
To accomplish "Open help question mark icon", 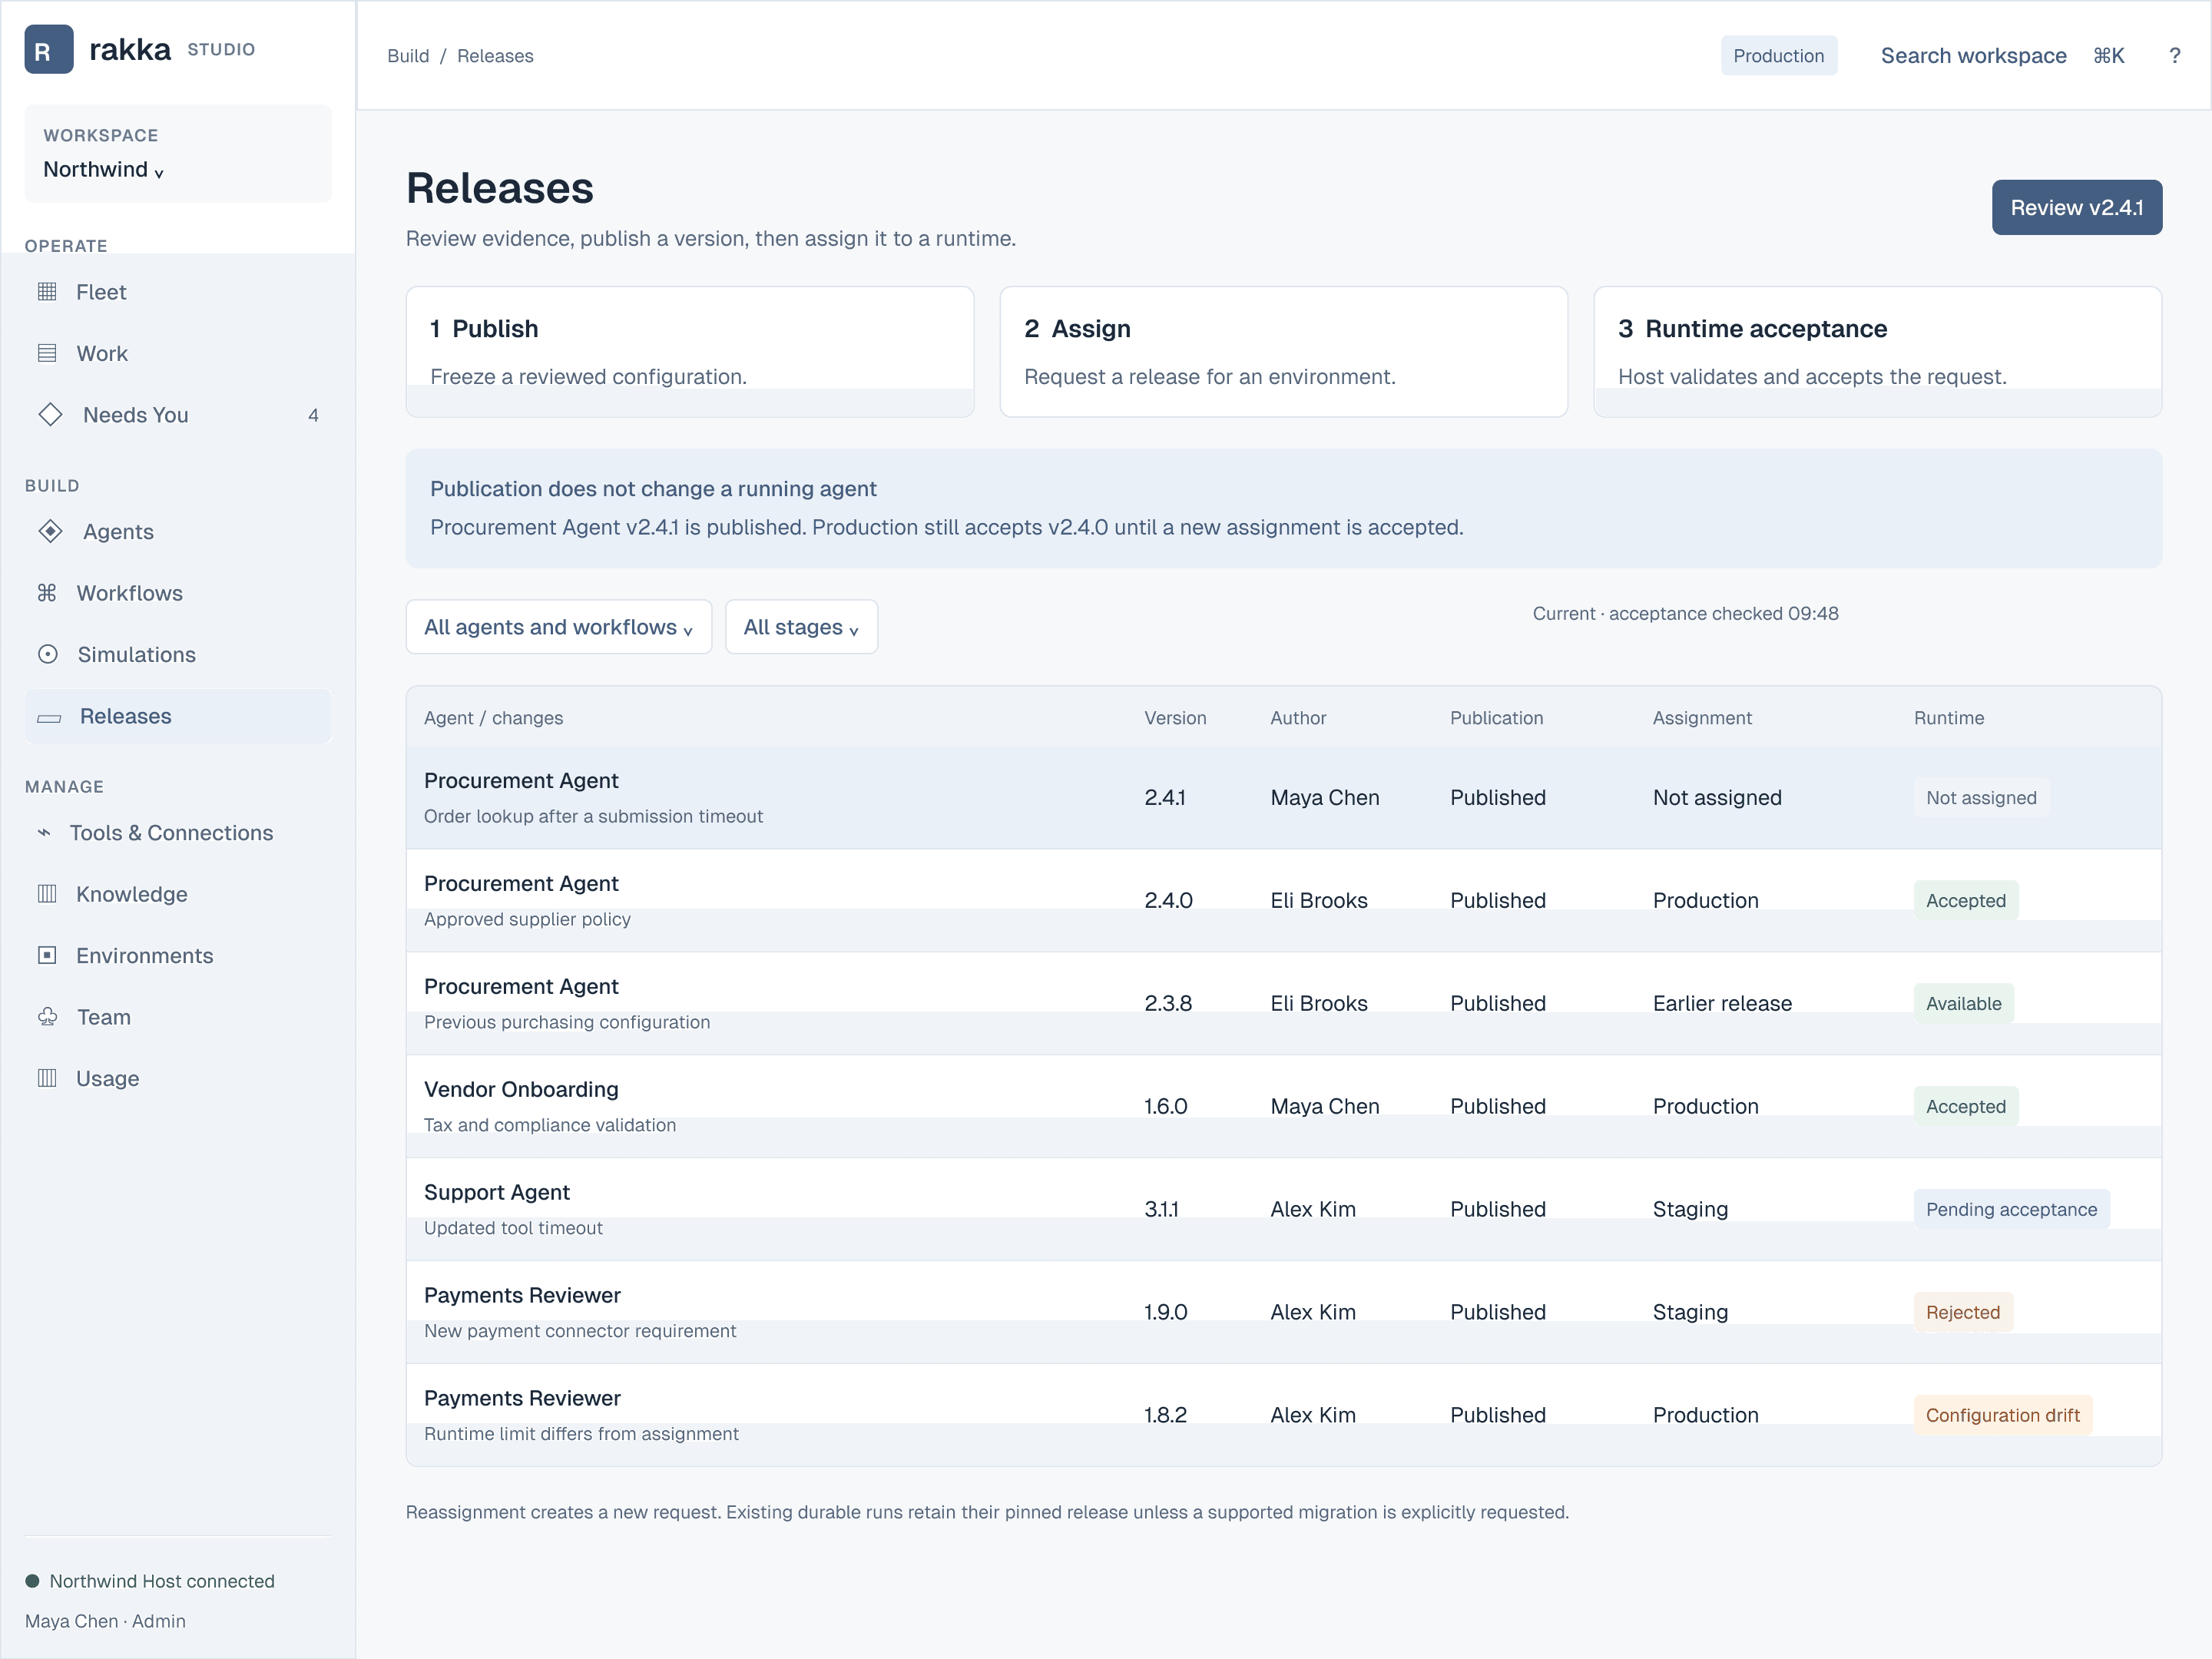I will point(2174,56).
